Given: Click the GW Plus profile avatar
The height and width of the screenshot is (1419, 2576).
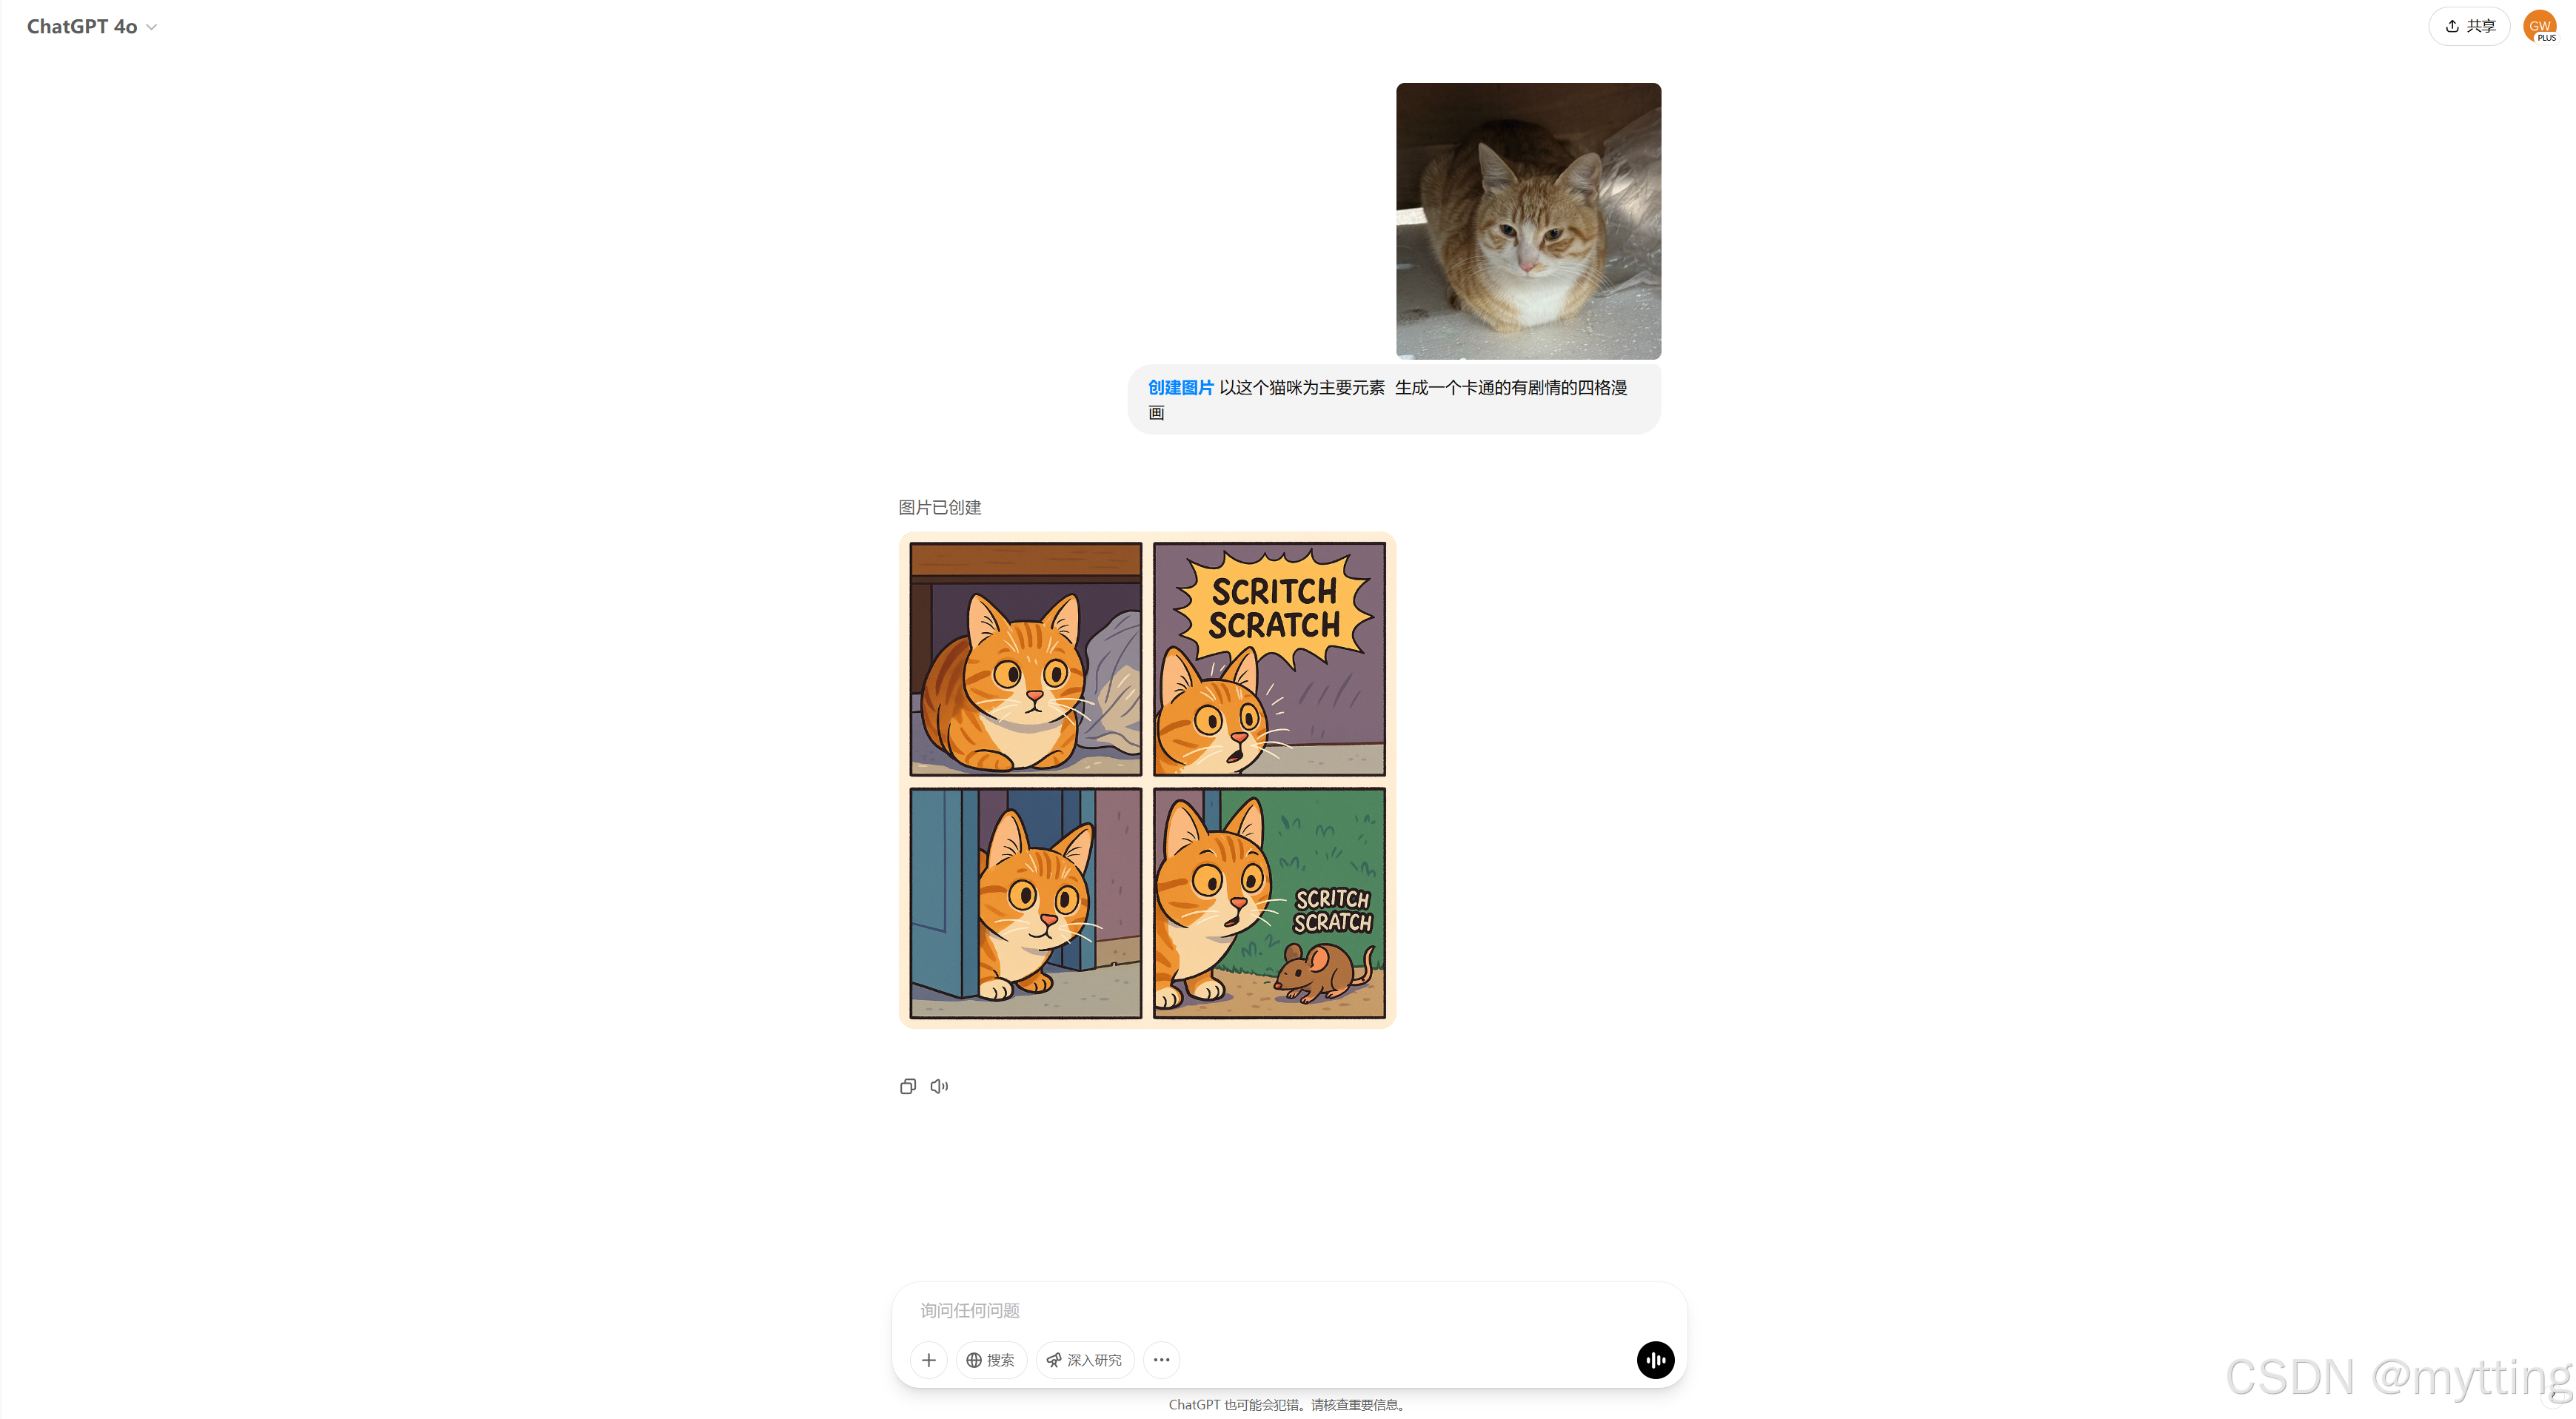Looking at the screenshot, I should 2540,26.
